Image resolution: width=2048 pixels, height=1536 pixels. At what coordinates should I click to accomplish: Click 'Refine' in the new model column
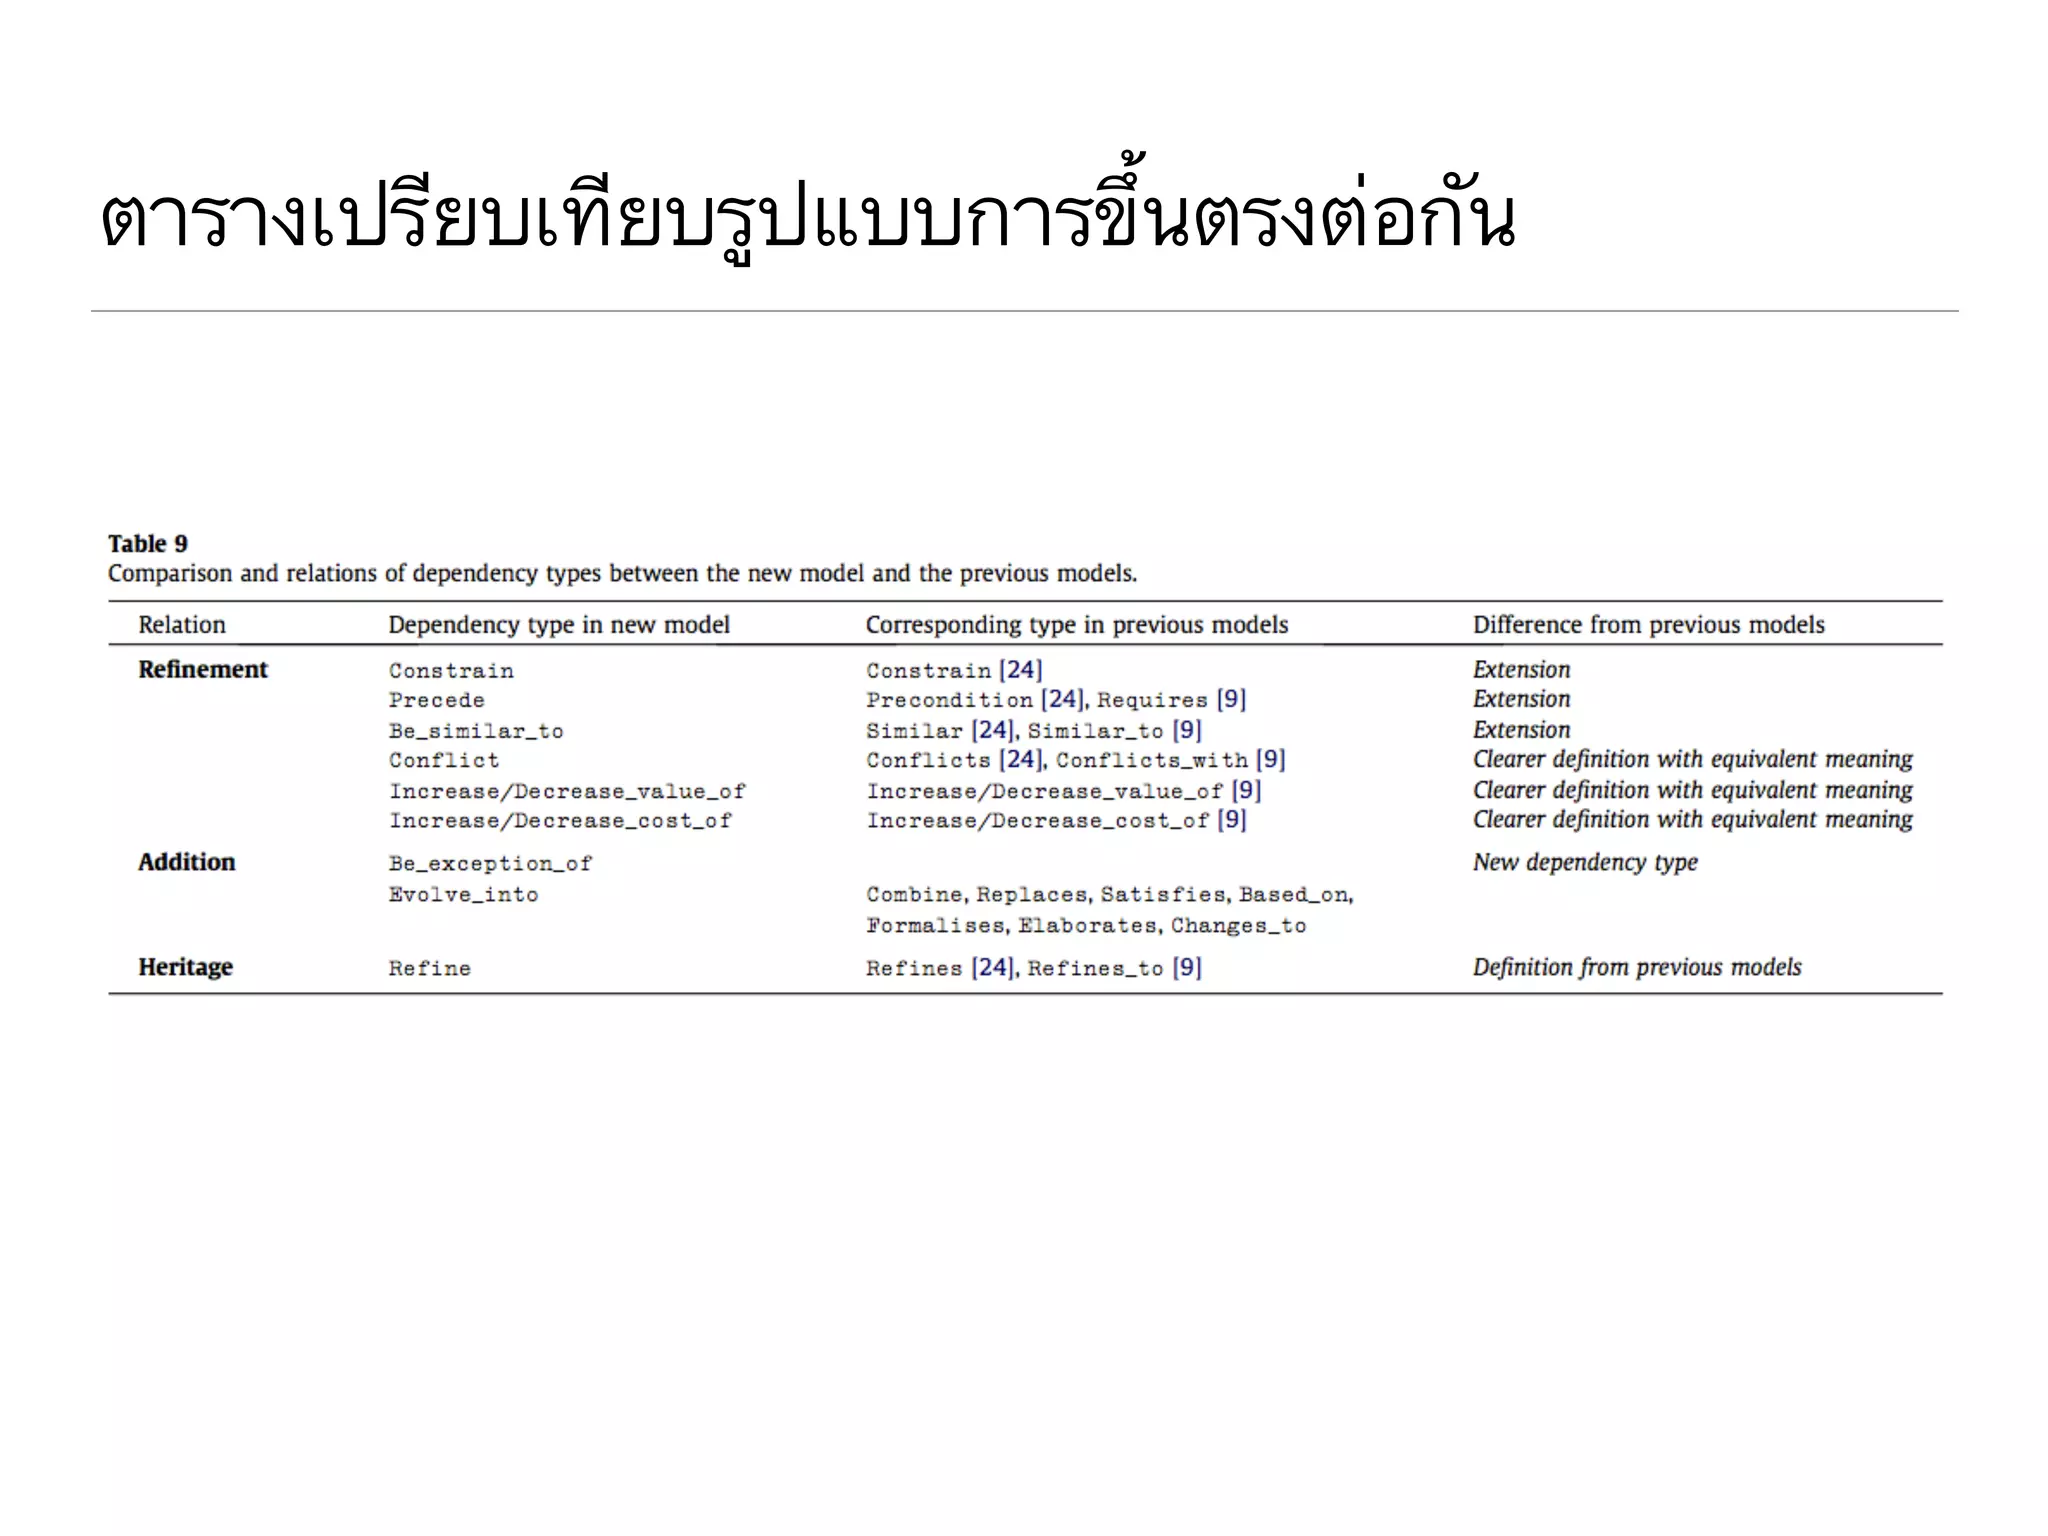[x=429, y=968]
